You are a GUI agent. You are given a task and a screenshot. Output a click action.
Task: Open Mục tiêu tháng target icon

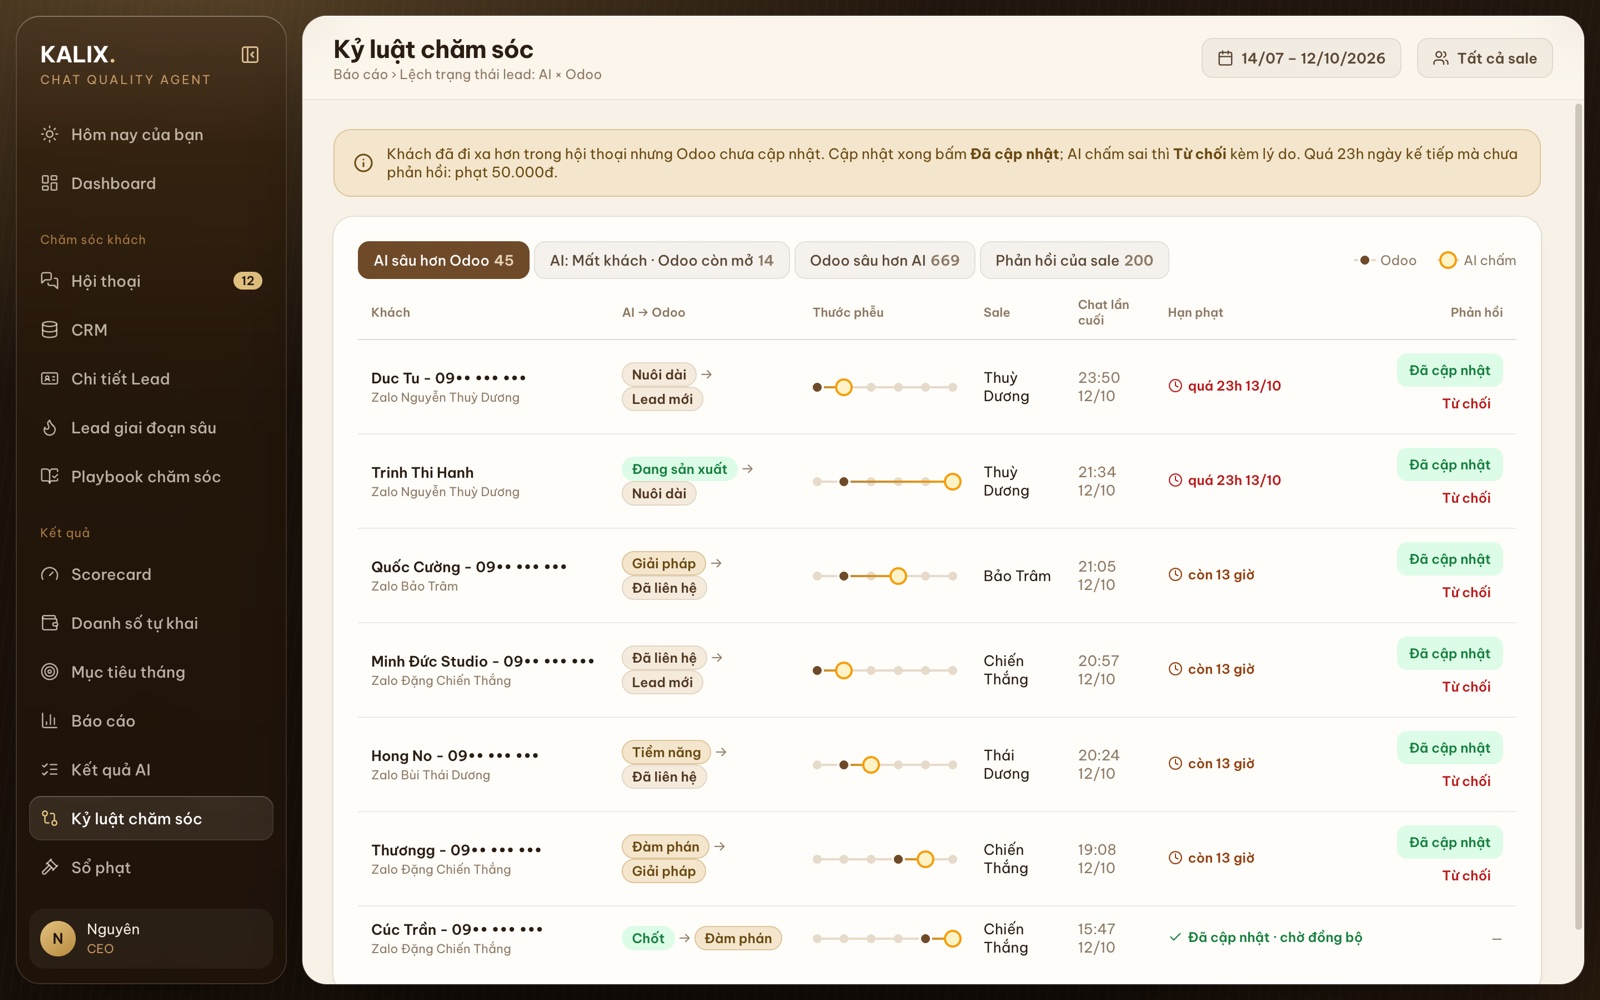tap(49, 672)
